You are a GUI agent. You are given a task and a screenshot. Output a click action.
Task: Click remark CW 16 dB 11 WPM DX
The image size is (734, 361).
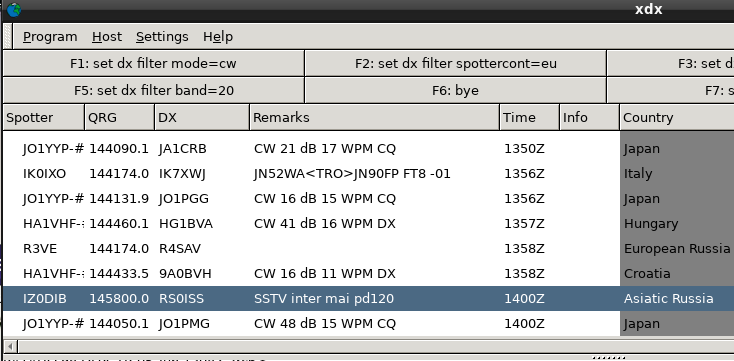[x=325, y=274]
